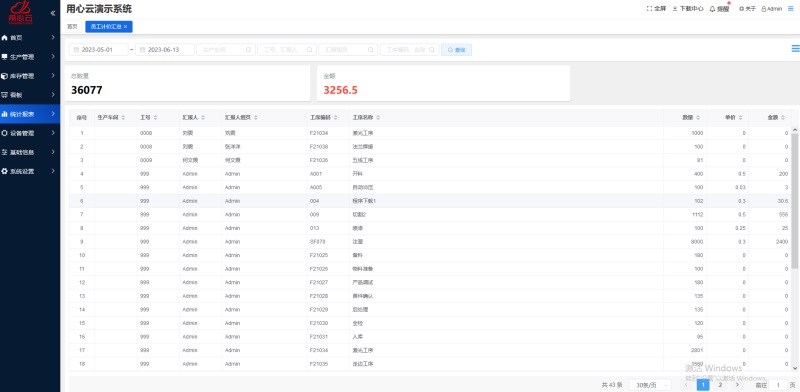Screen dimensions: 800x392
Task: Select the blue active report tab
Action: click(109, 27)
